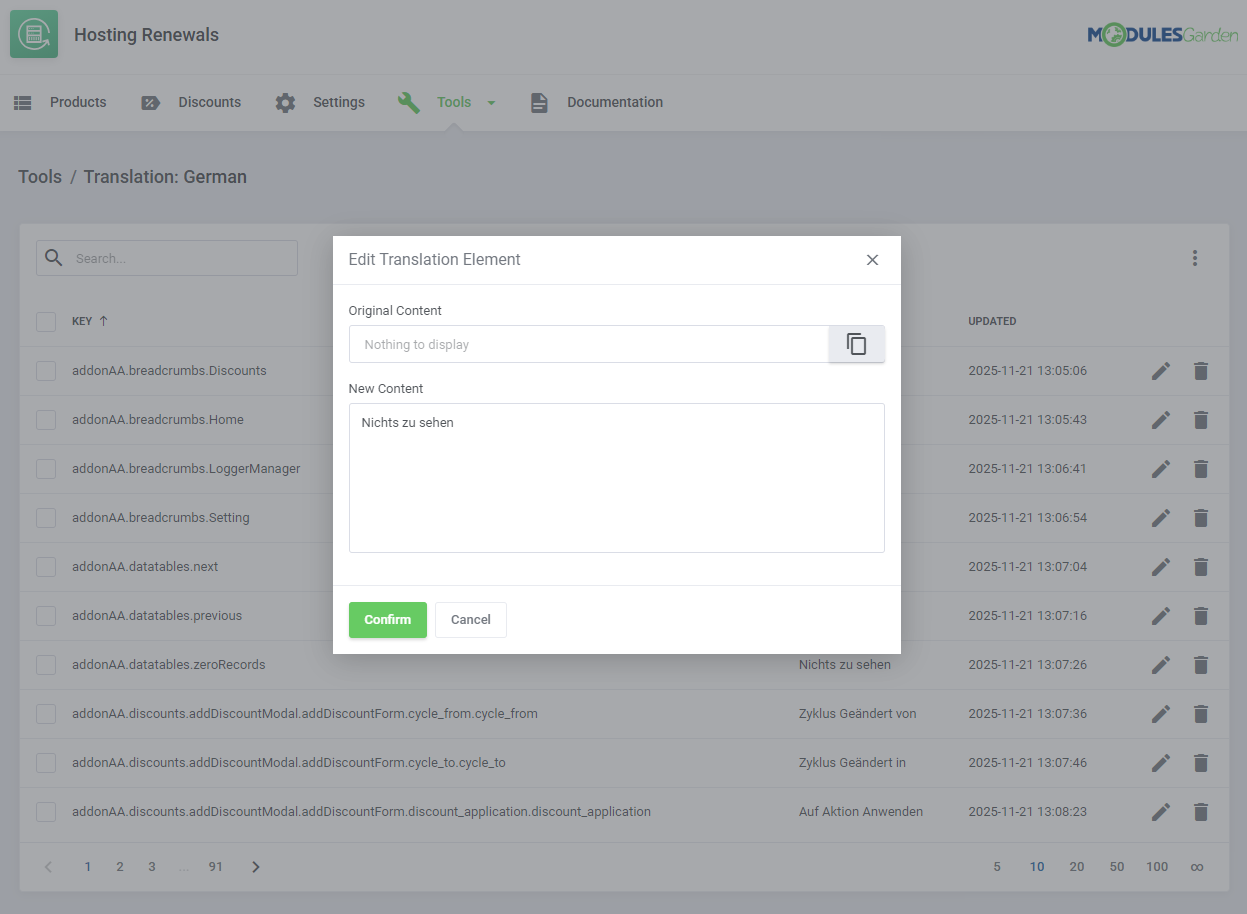Select the checkbox beside addonAA.datatables.zeroRecords
The height and width of the screenshot is (914, 1247).
pyautogui.click(x=45, y=664)
